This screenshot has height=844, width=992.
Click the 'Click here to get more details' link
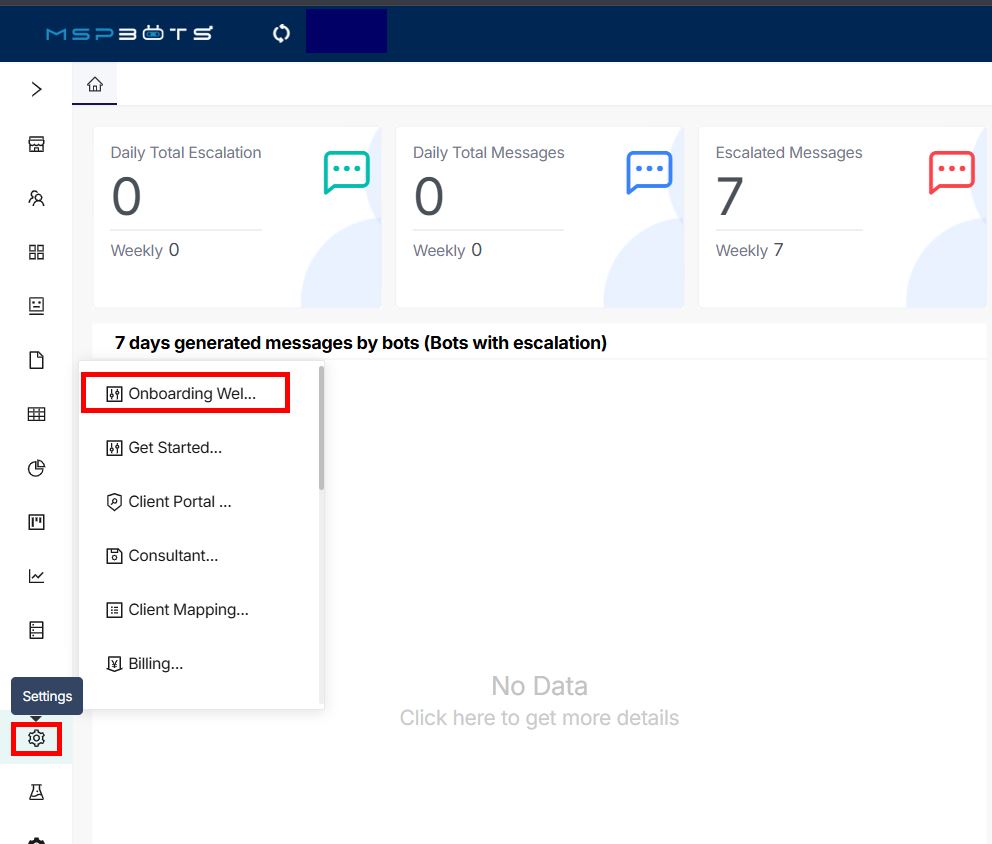point(539,717)
